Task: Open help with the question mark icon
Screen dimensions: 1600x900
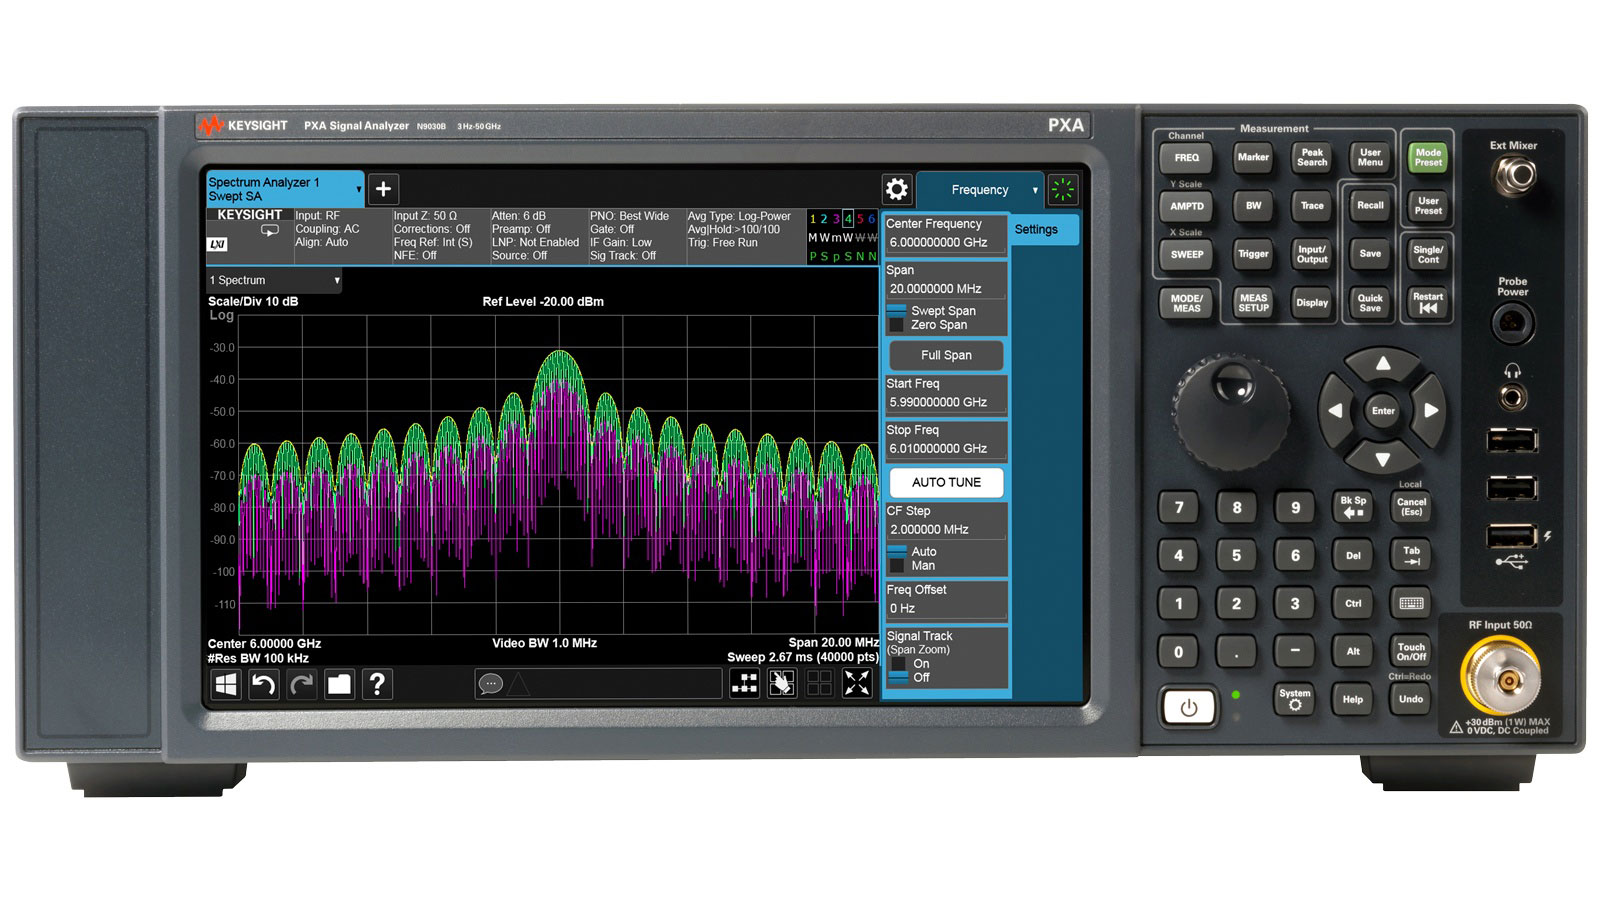Action: 377,684
